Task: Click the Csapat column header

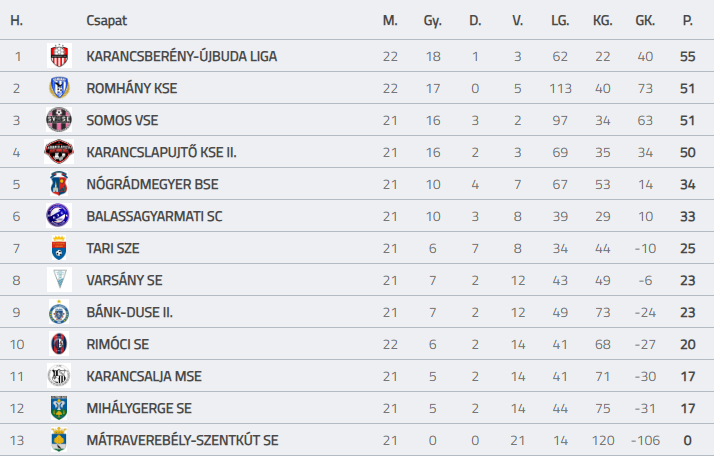Action: 107,20
